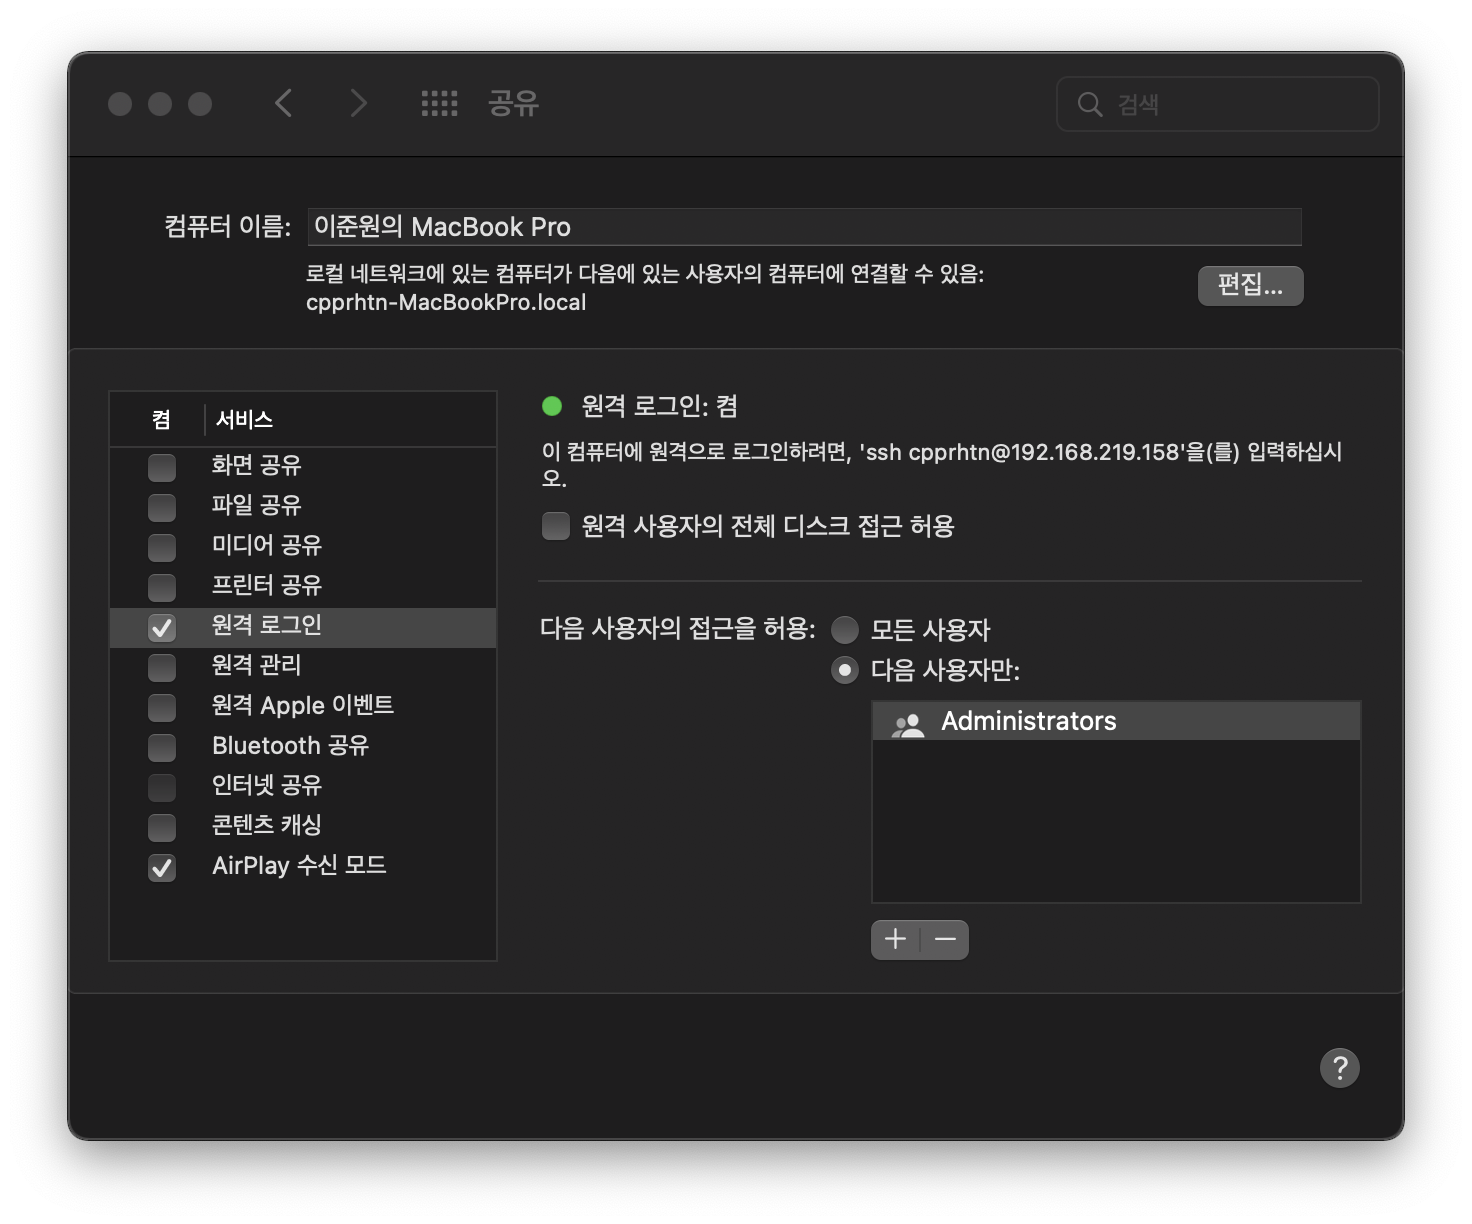Enable 원격 관리 checkbox

click(x=162, y=667)
